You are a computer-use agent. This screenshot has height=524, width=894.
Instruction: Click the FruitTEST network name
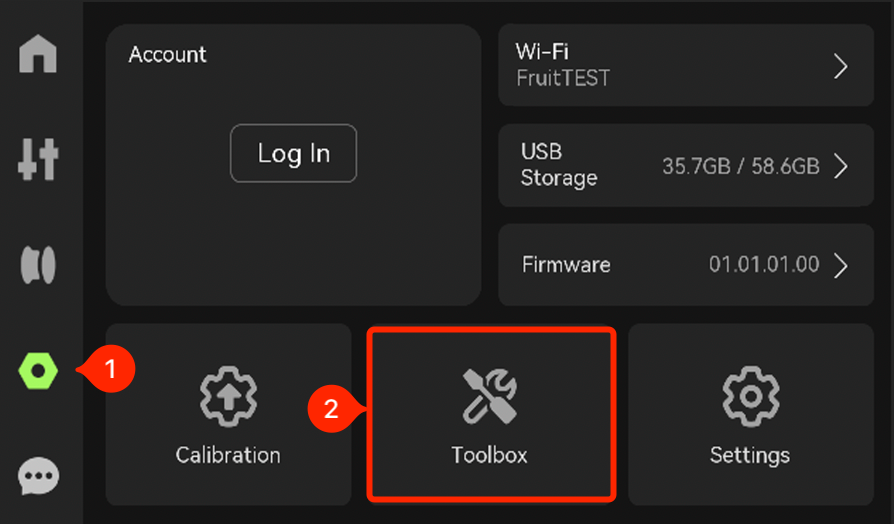[563, 78]
